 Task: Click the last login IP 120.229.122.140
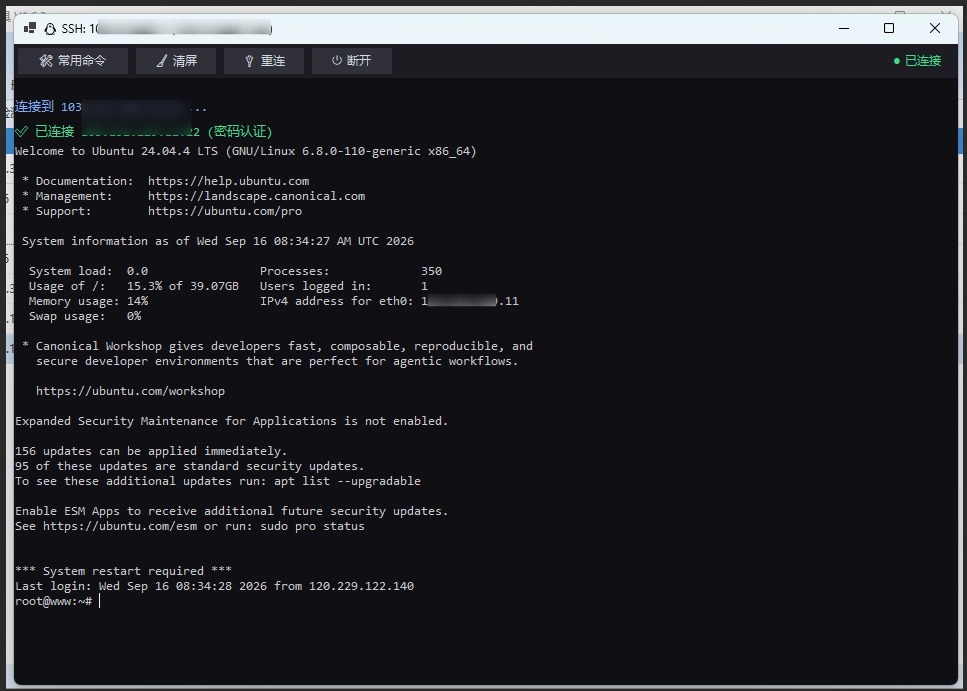361,586
